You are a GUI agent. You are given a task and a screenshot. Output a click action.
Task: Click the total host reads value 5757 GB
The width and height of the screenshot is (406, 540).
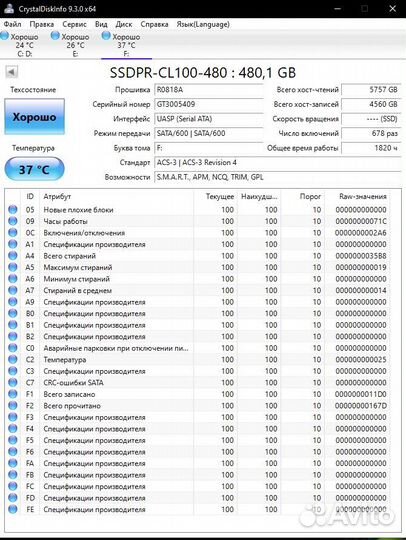[x=371, y=90]
